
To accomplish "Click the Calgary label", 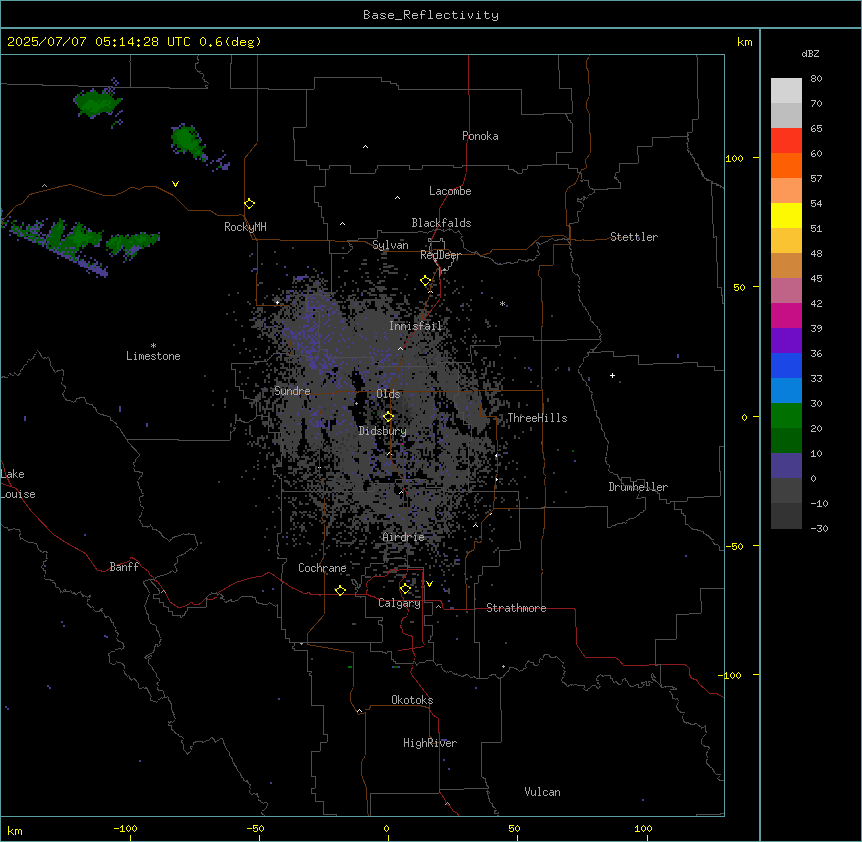I will pyautogui.click(x=399, y=603).
